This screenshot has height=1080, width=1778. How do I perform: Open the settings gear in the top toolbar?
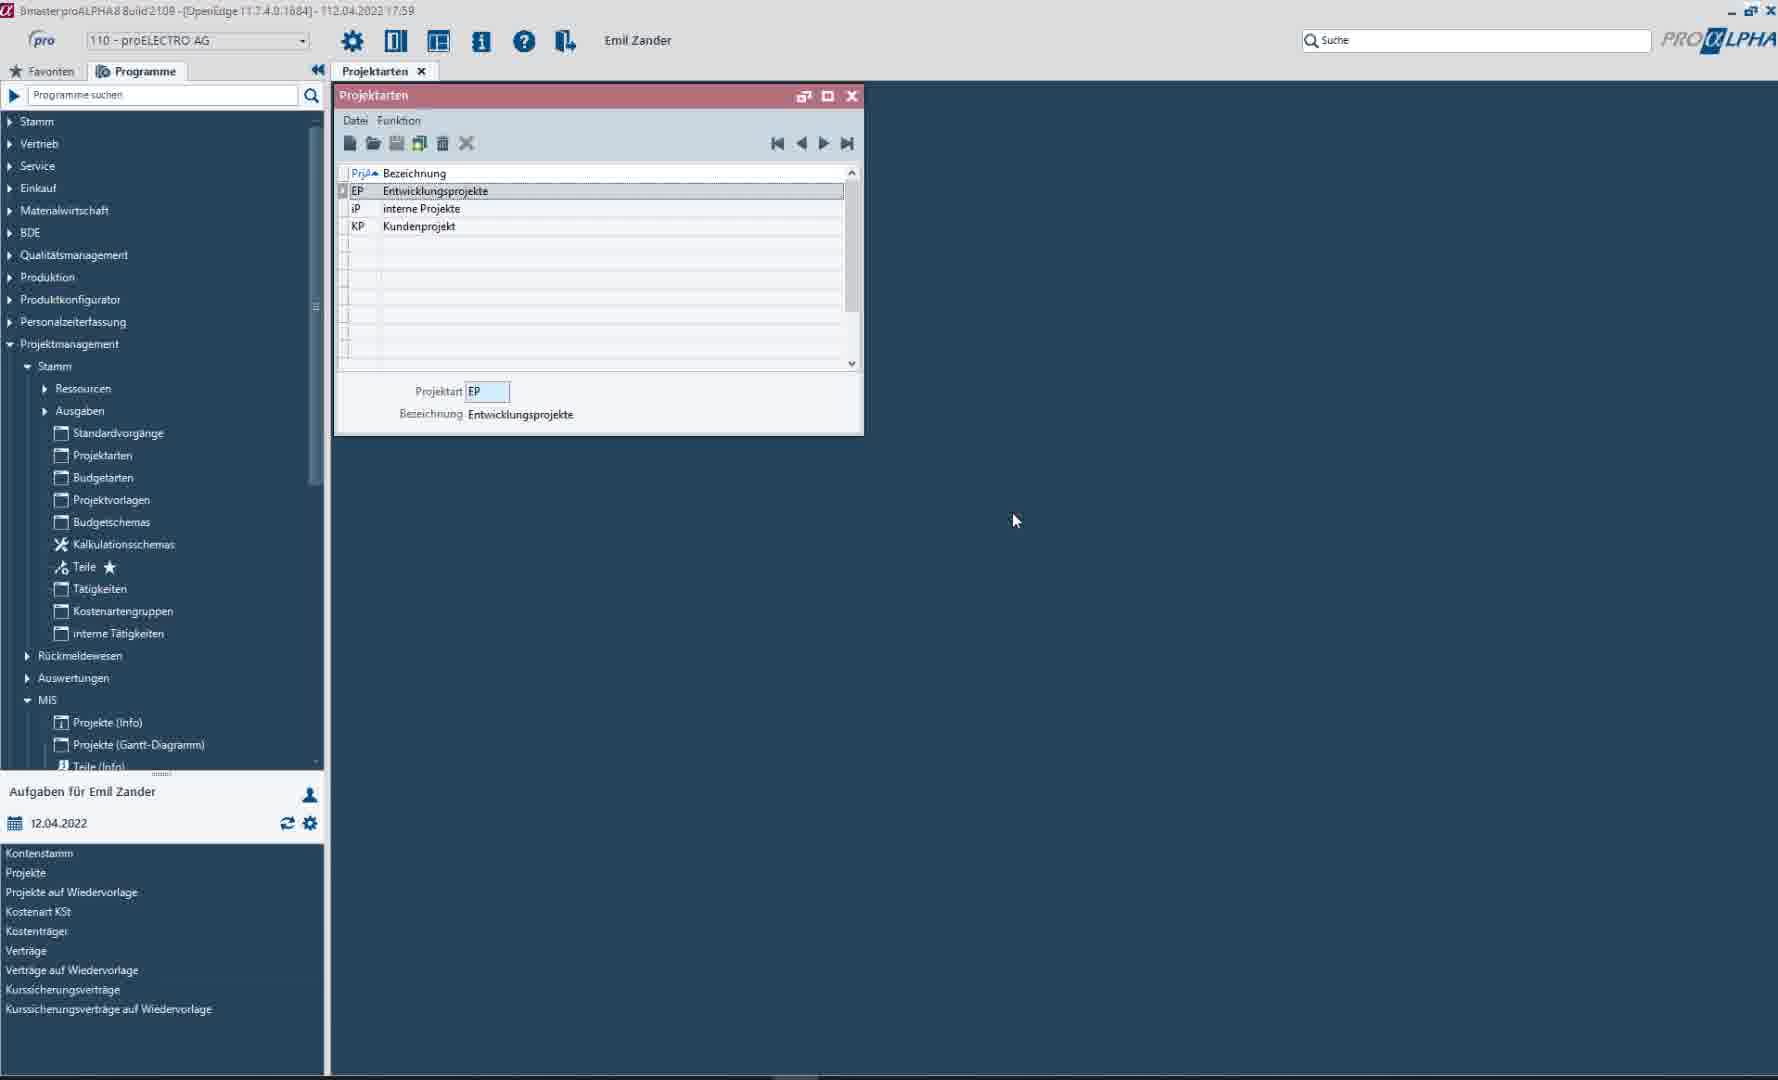pyautogui.click(x=352, y=41)
